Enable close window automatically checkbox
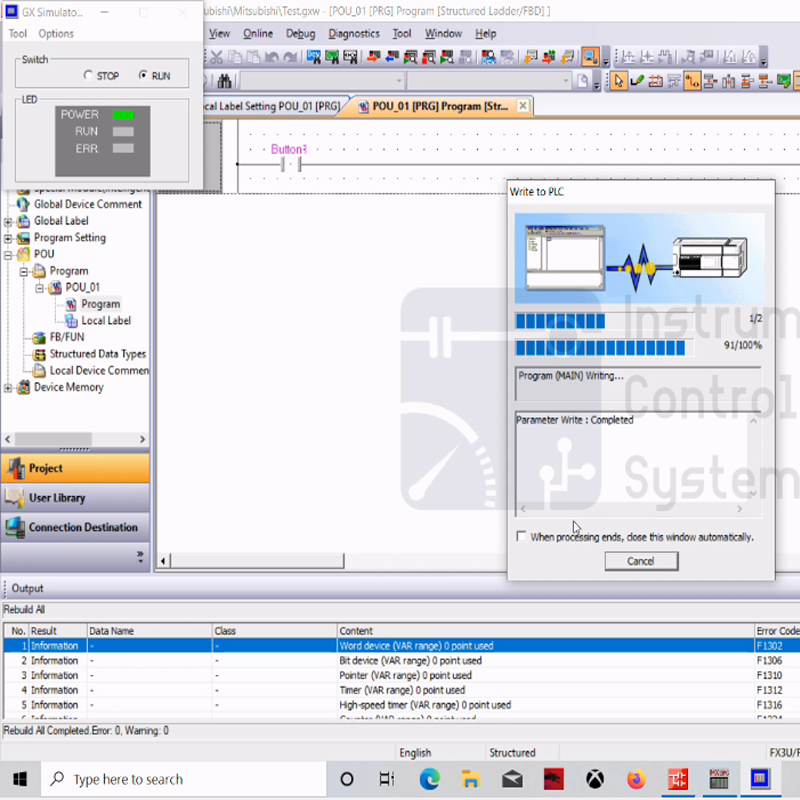This screenshot has width=800, height=800. tap(521, 537)
